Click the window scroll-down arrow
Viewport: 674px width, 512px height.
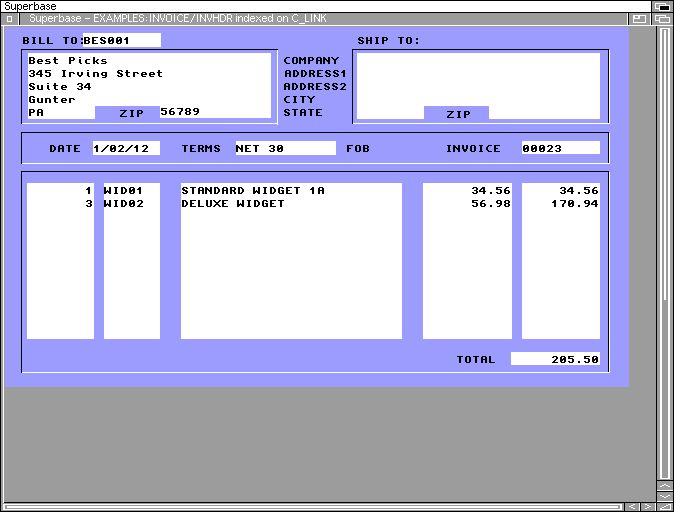coord(665,496)
